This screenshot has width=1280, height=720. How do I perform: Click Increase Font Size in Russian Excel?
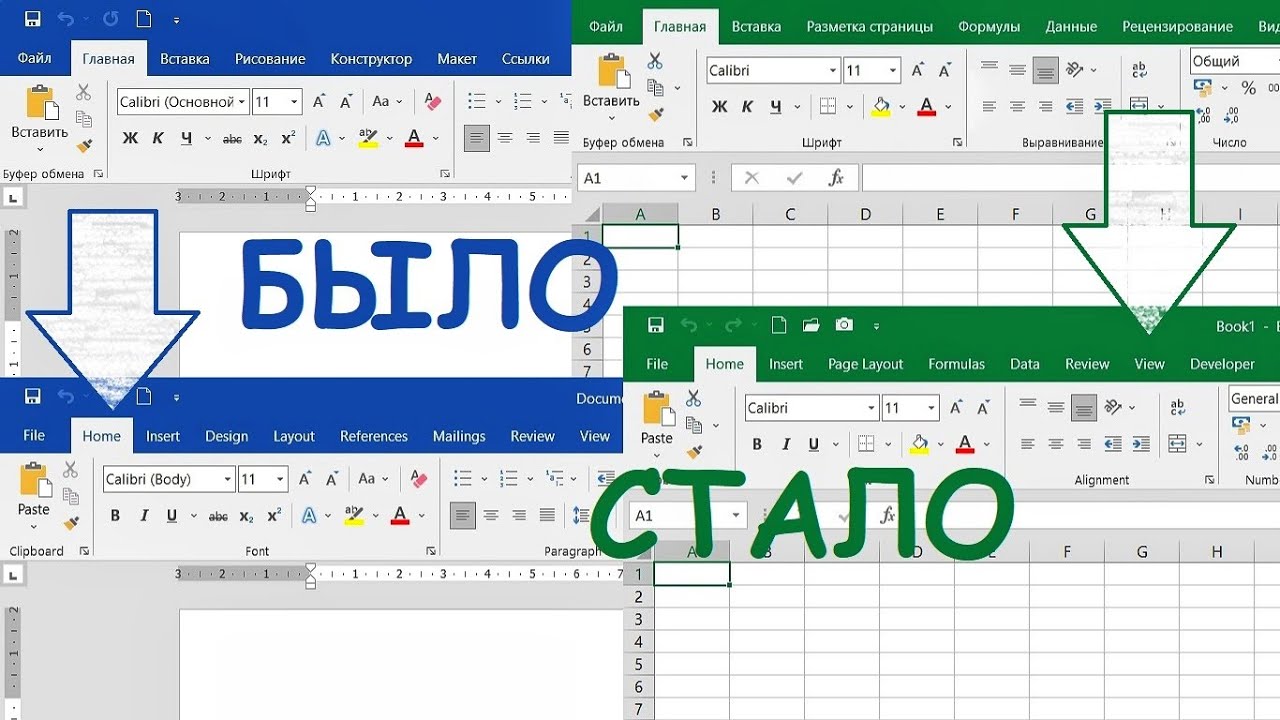click(916, 71)
